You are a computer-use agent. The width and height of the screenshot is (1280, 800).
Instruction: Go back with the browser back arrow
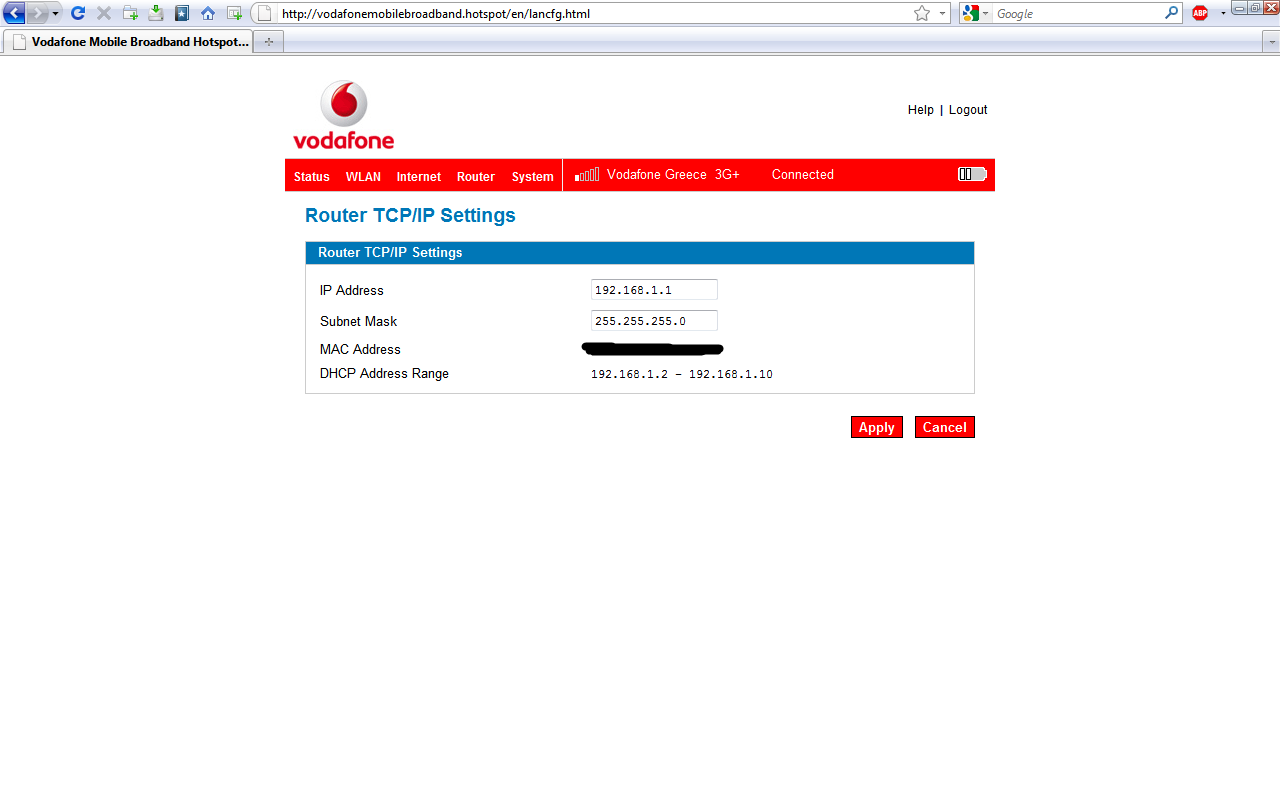click(14, 14)
